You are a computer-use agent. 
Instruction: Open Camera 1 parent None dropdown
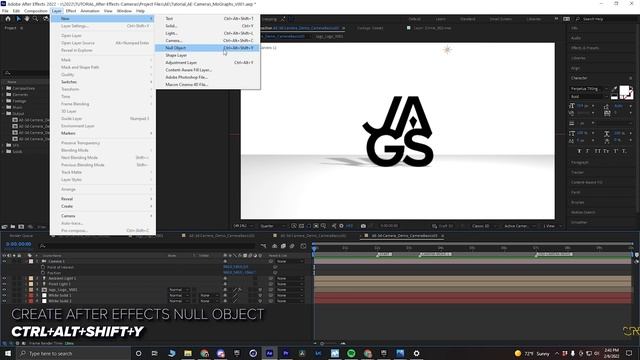289,261
